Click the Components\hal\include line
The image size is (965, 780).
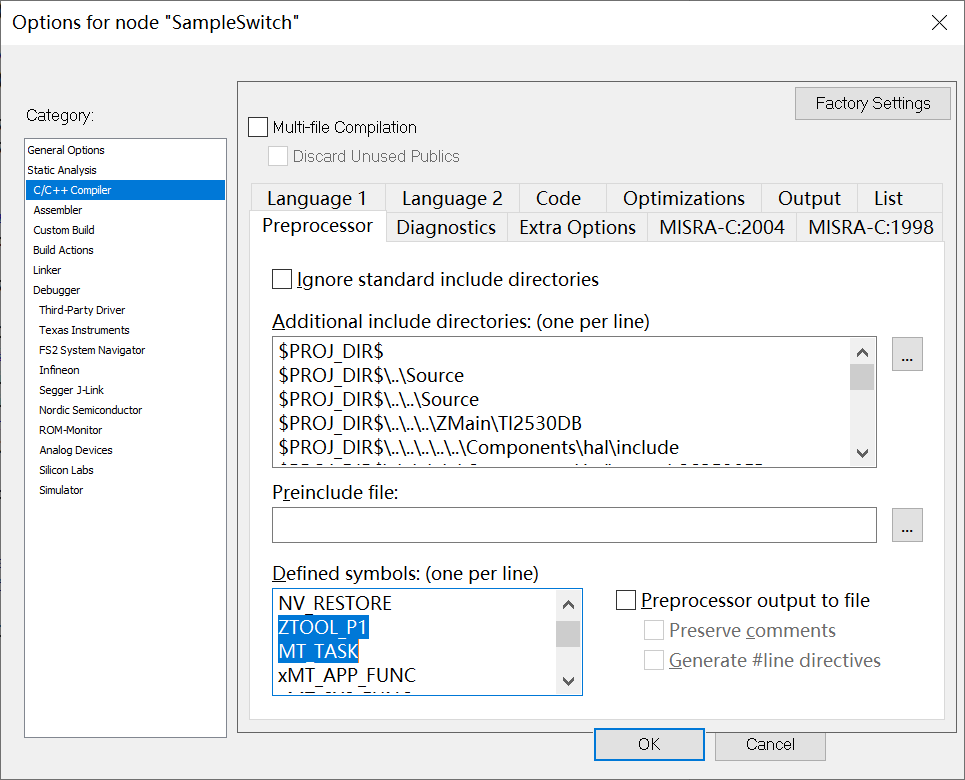[479, 448]
